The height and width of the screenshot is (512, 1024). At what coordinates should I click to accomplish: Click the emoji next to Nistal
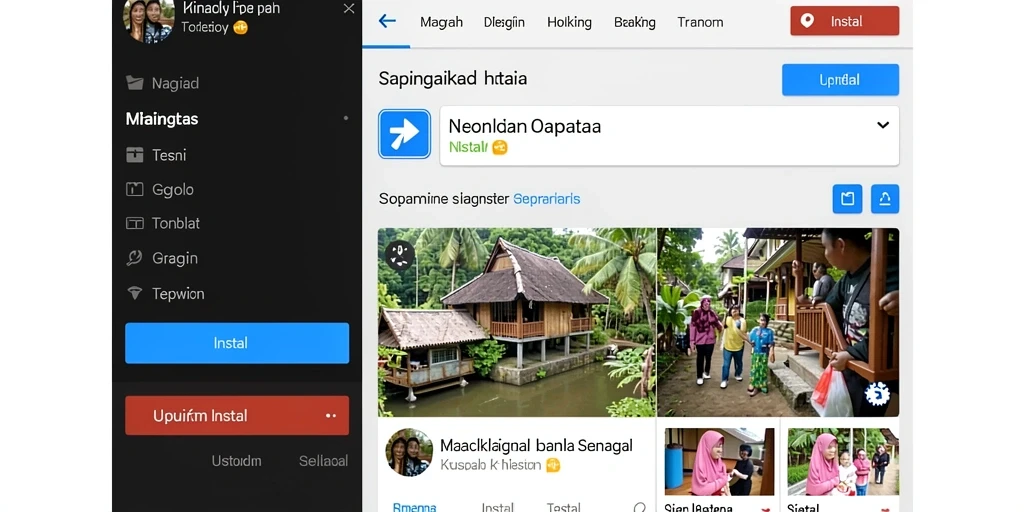point(500,147)
